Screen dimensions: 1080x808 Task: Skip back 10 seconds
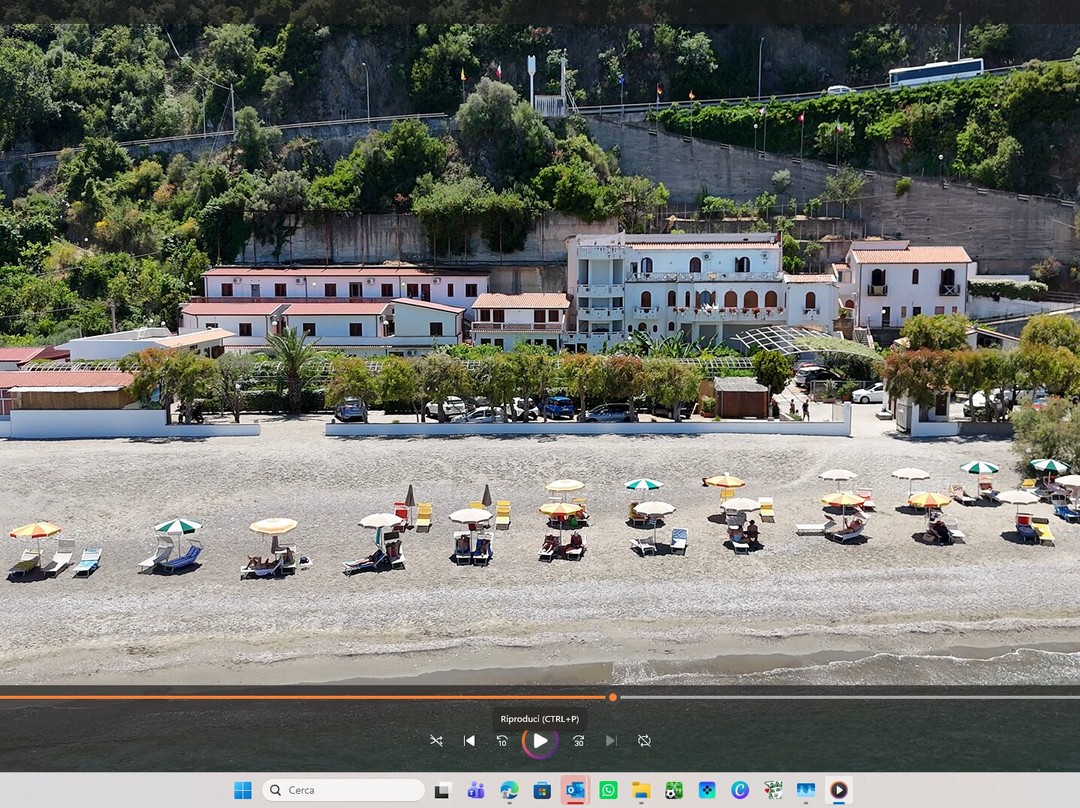[x=502, y=741]
